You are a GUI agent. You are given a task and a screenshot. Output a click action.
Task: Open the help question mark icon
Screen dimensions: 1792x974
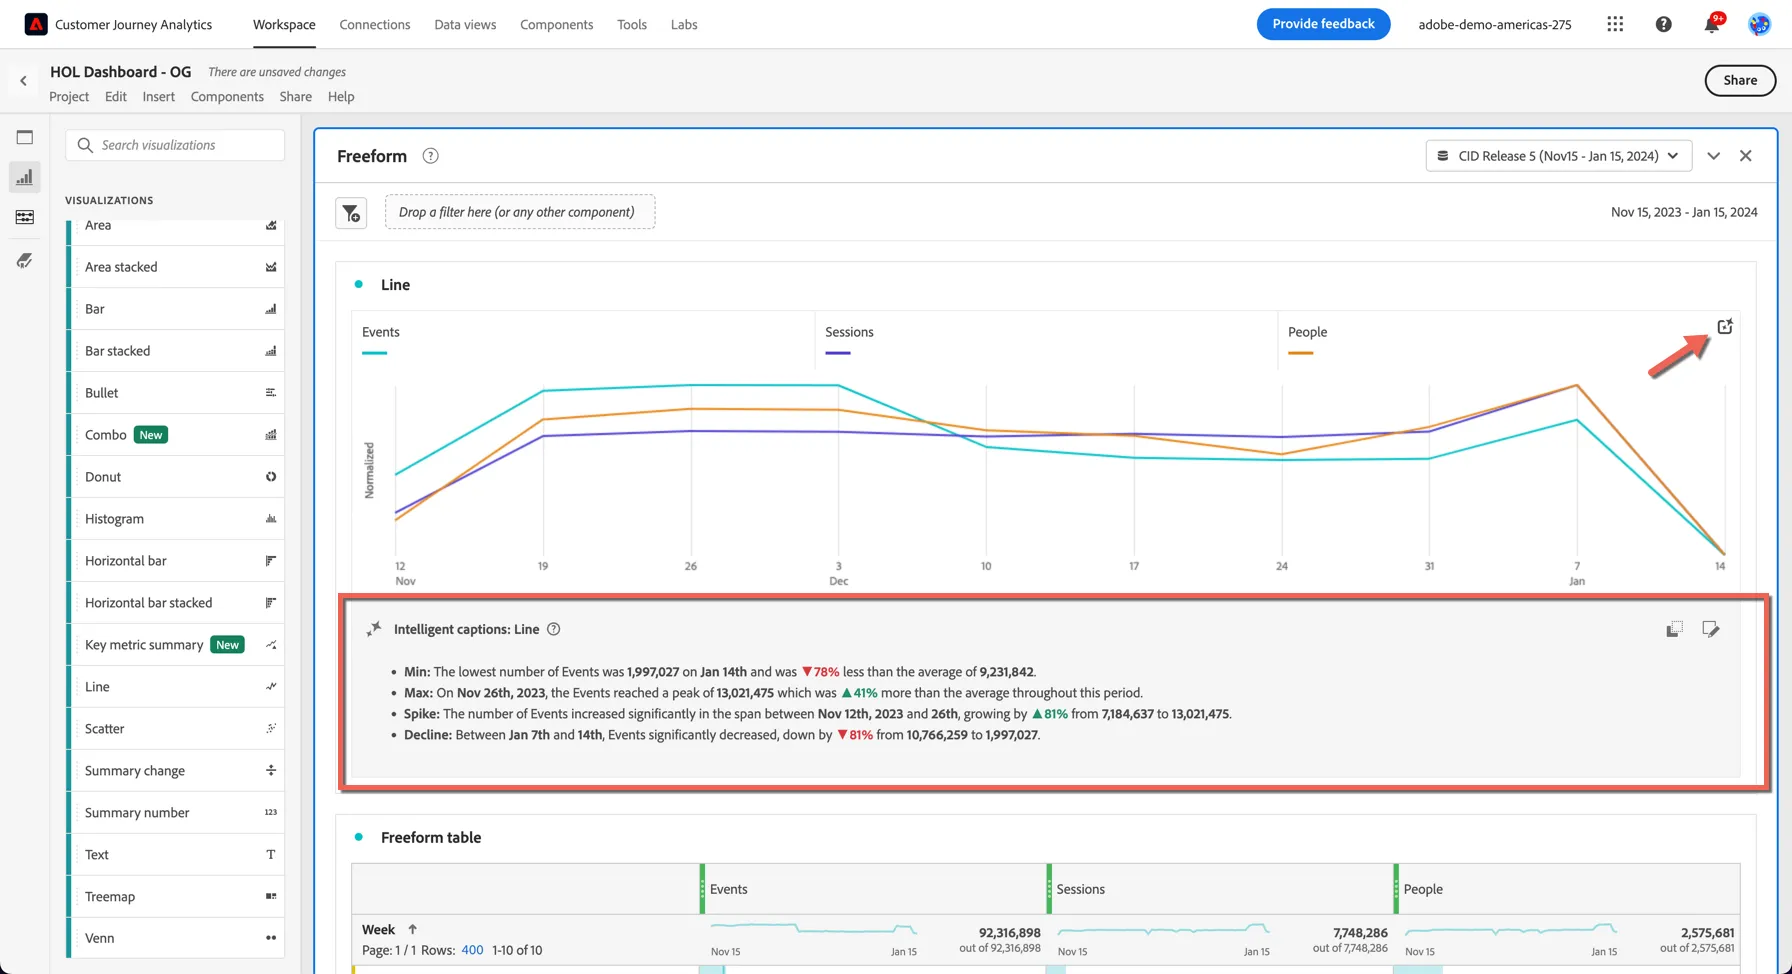pos(1663,24)
